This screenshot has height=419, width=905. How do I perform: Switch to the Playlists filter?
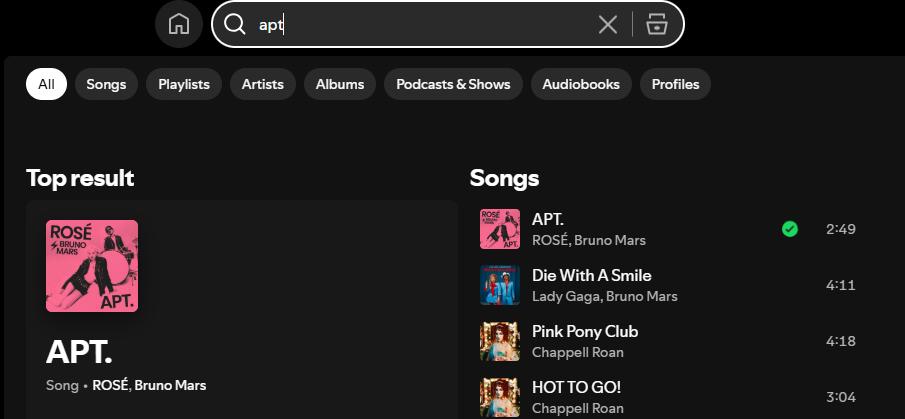[x=184, y=84]
